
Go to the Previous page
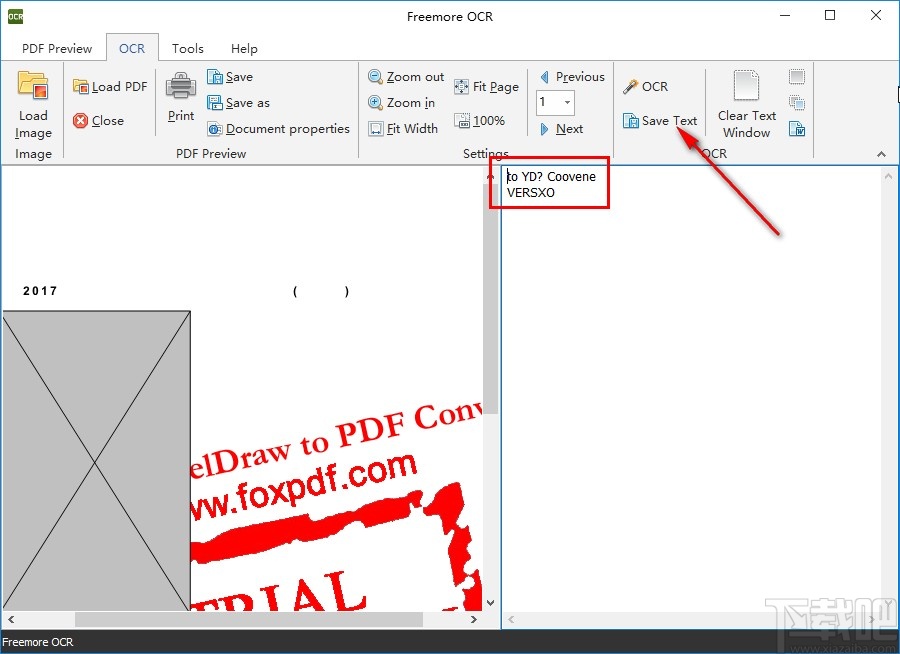(x=572, y=76)
